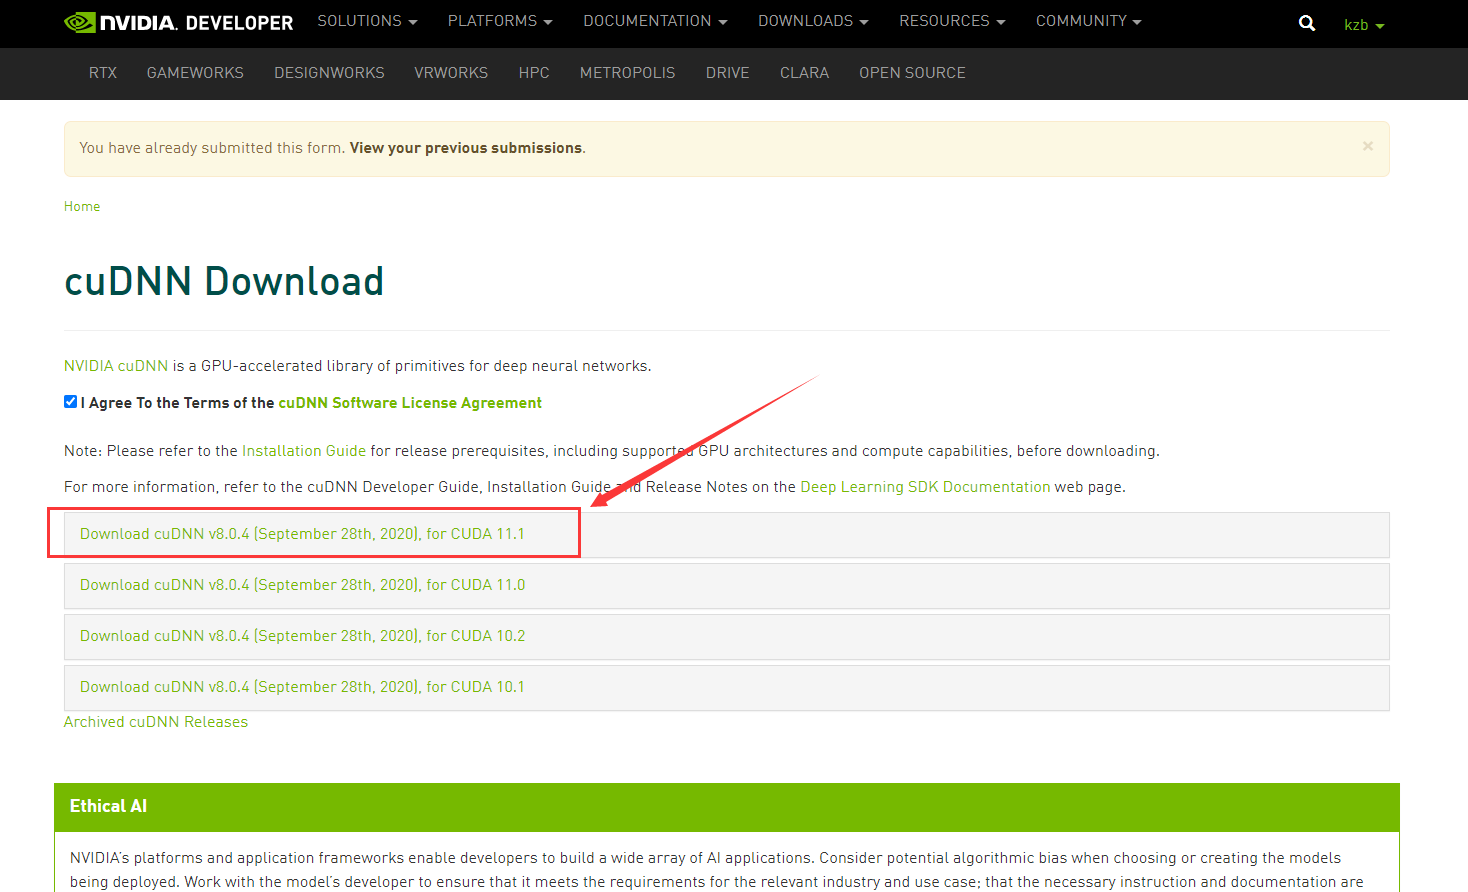Expand the Resources dropdown menu
The width and height of the screenshot is (1468, 892).
(x=952, y=21)
